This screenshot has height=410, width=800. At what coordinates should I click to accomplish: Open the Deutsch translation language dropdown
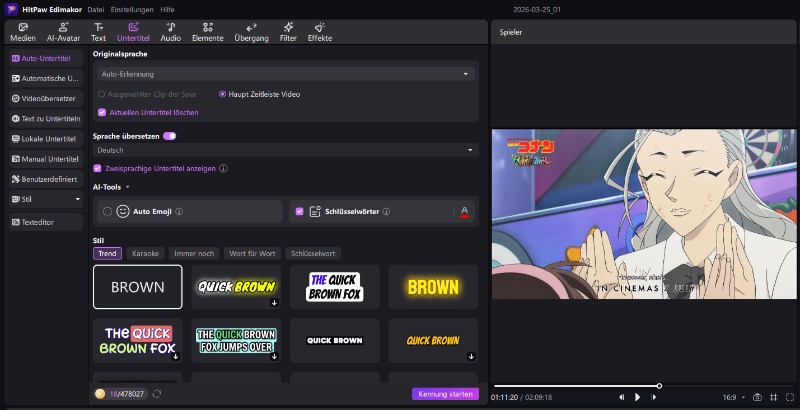click(x=286, y=150)
